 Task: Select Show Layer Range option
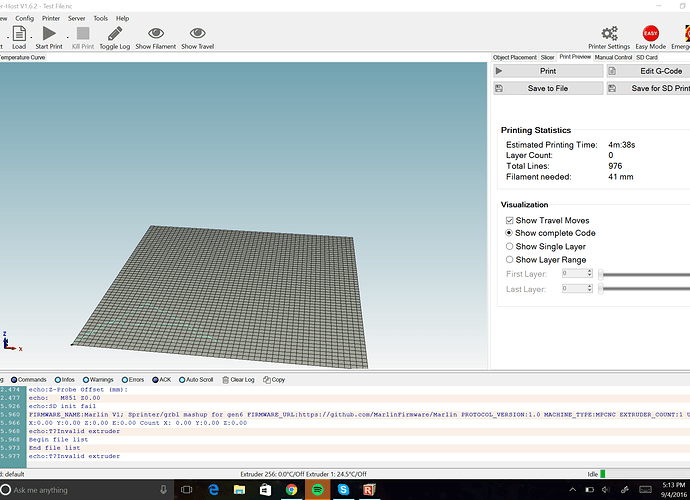509,260
